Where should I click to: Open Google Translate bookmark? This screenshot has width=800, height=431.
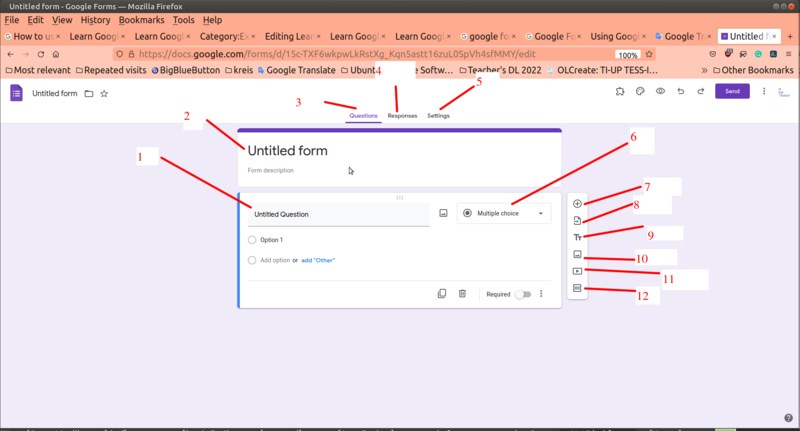[x=296, y=70]
